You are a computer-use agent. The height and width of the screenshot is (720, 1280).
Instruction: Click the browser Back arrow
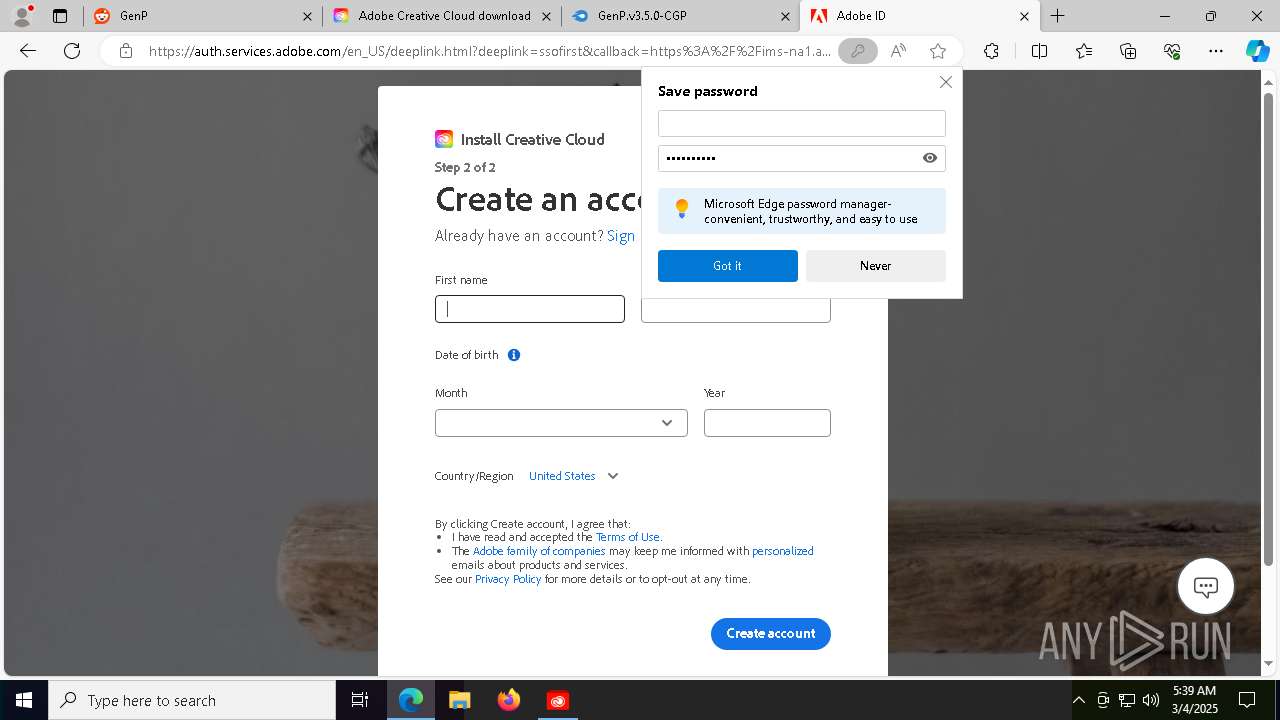[28, 51]
